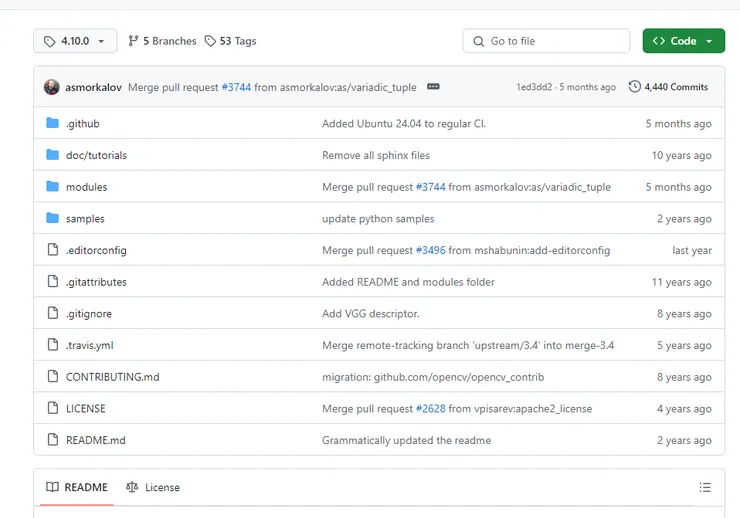This screenshot has height=518, width=740.
Task: Click the samples folder icon
Action: (x=53, y=219)
